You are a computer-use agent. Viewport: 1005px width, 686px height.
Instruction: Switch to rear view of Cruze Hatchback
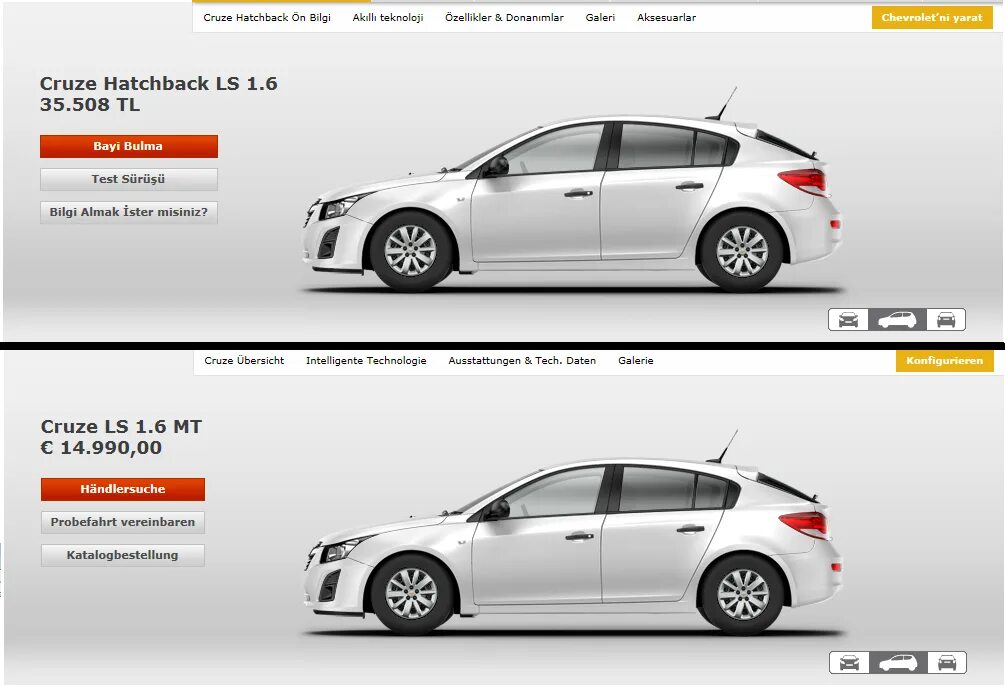click(x=946, y=320)
